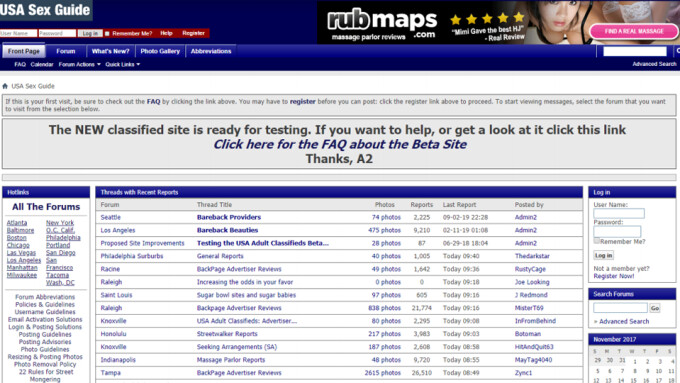Open the Honolulu Streetwalker Reports thread
Viewport: 680px width, 383px height.
pyautogui.click(x=227, y=334)
